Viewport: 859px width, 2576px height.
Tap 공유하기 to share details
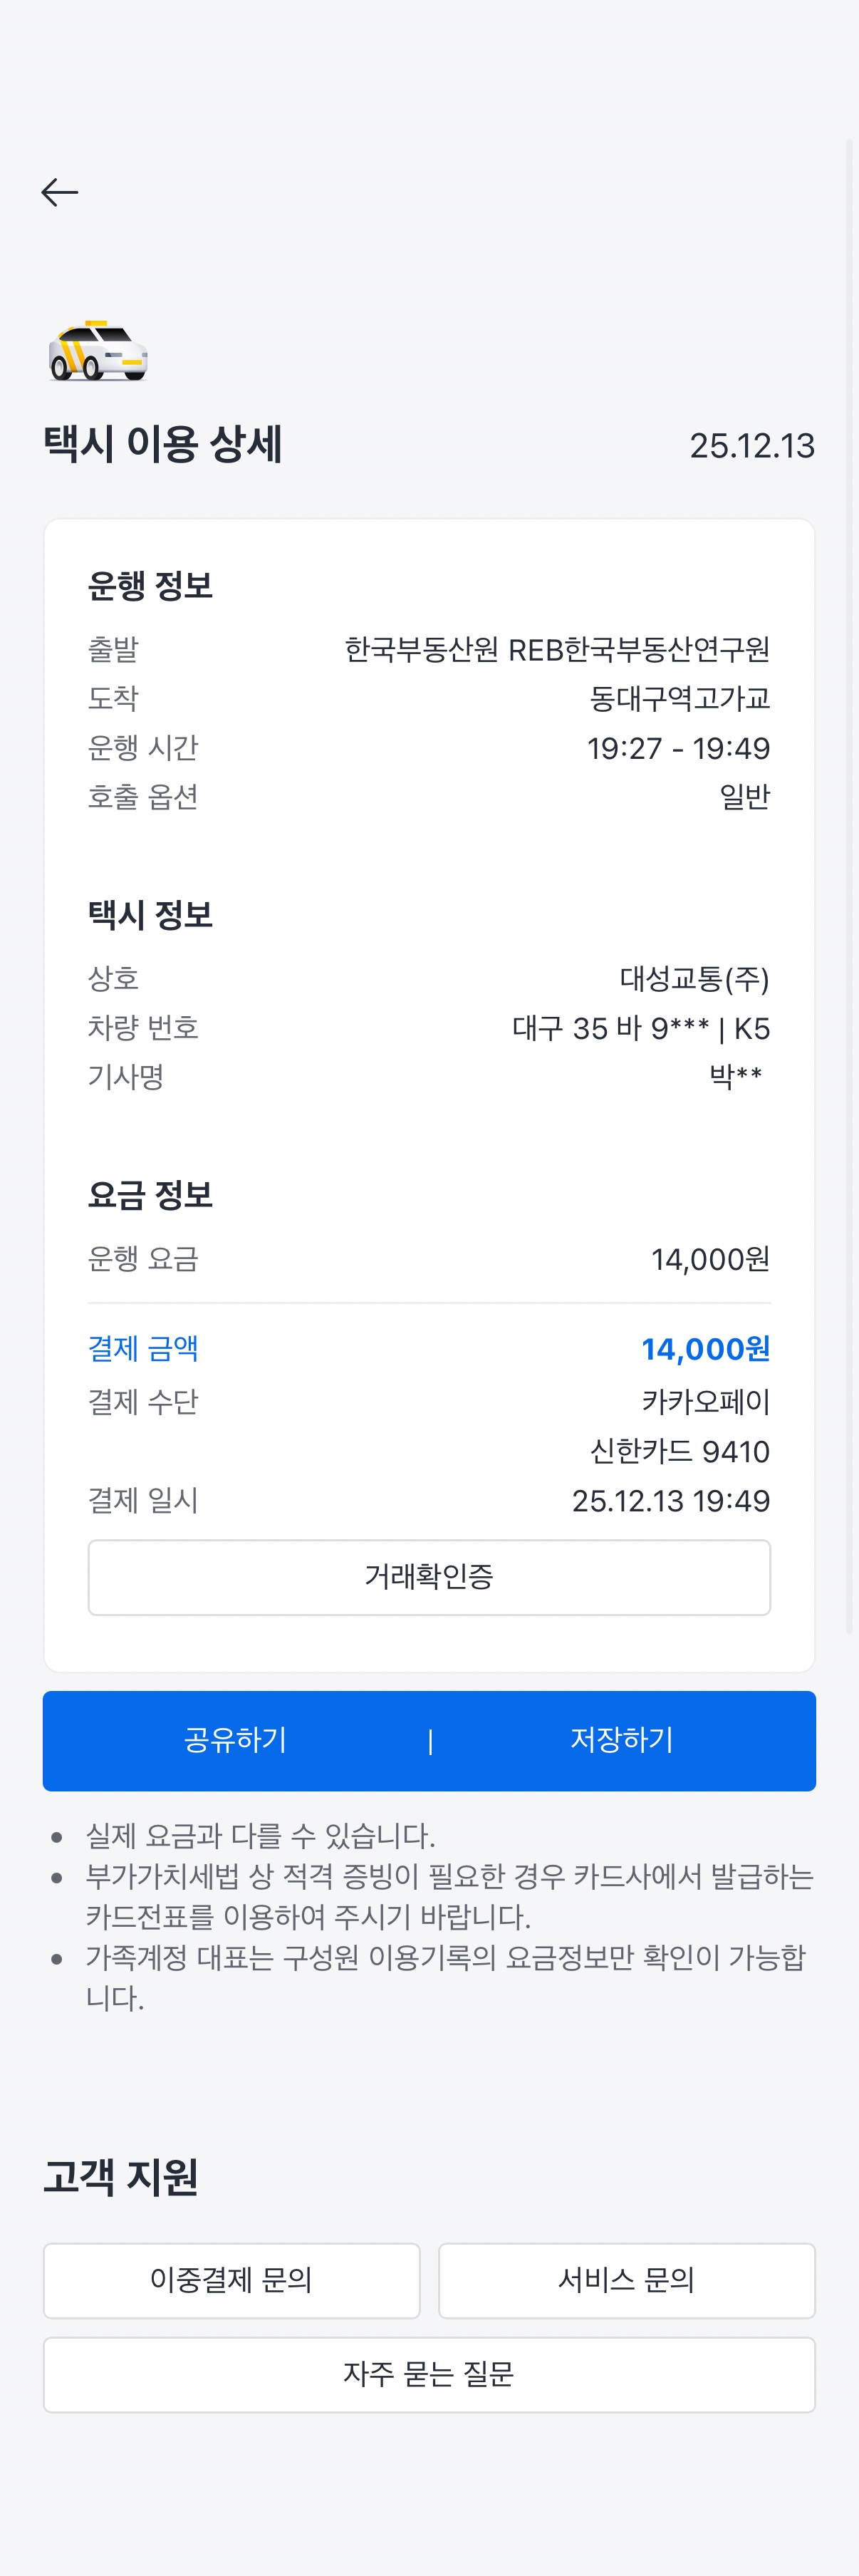tap(236, 1740)
